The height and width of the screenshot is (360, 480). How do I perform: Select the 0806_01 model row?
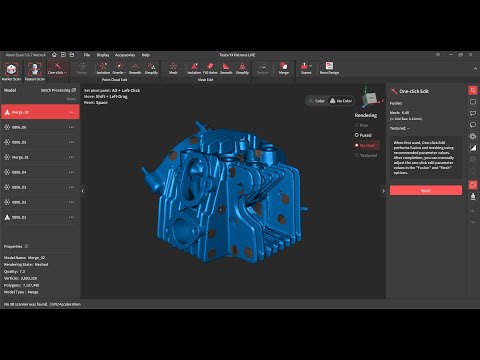pyautogui.click(x=40, y=217)
